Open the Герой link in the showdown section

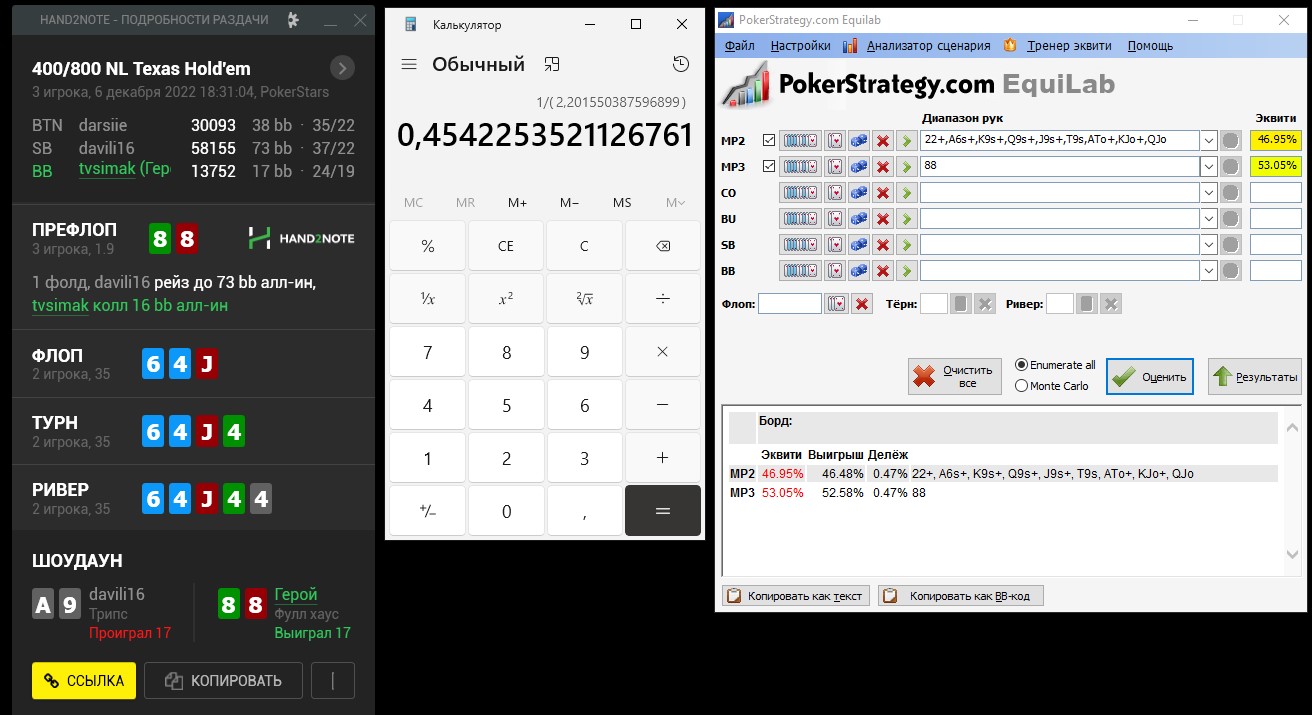point(295,594)
